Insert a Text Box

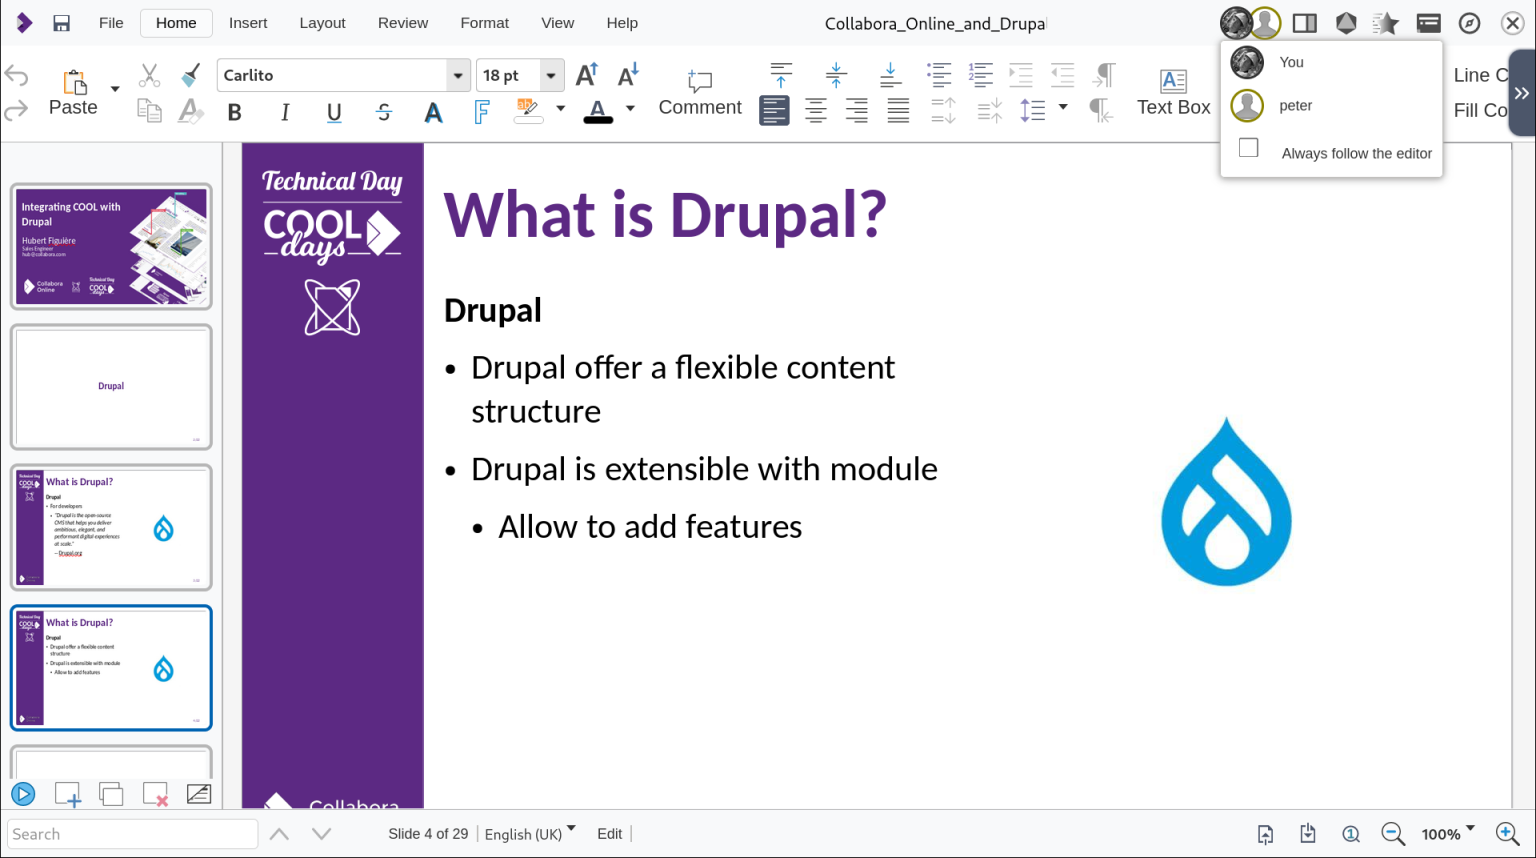click(1173, 93)
